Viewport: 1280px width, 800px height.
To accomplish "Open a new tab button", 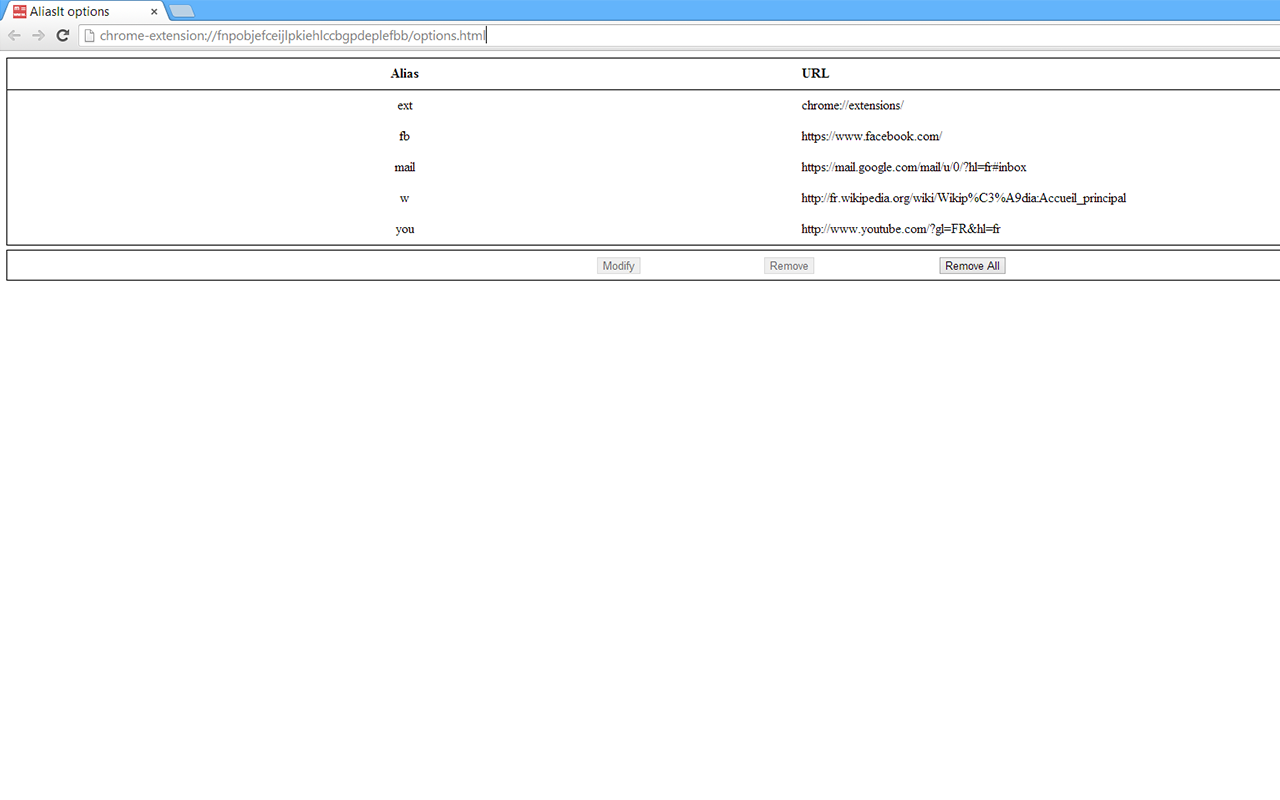I will [181, 11].
